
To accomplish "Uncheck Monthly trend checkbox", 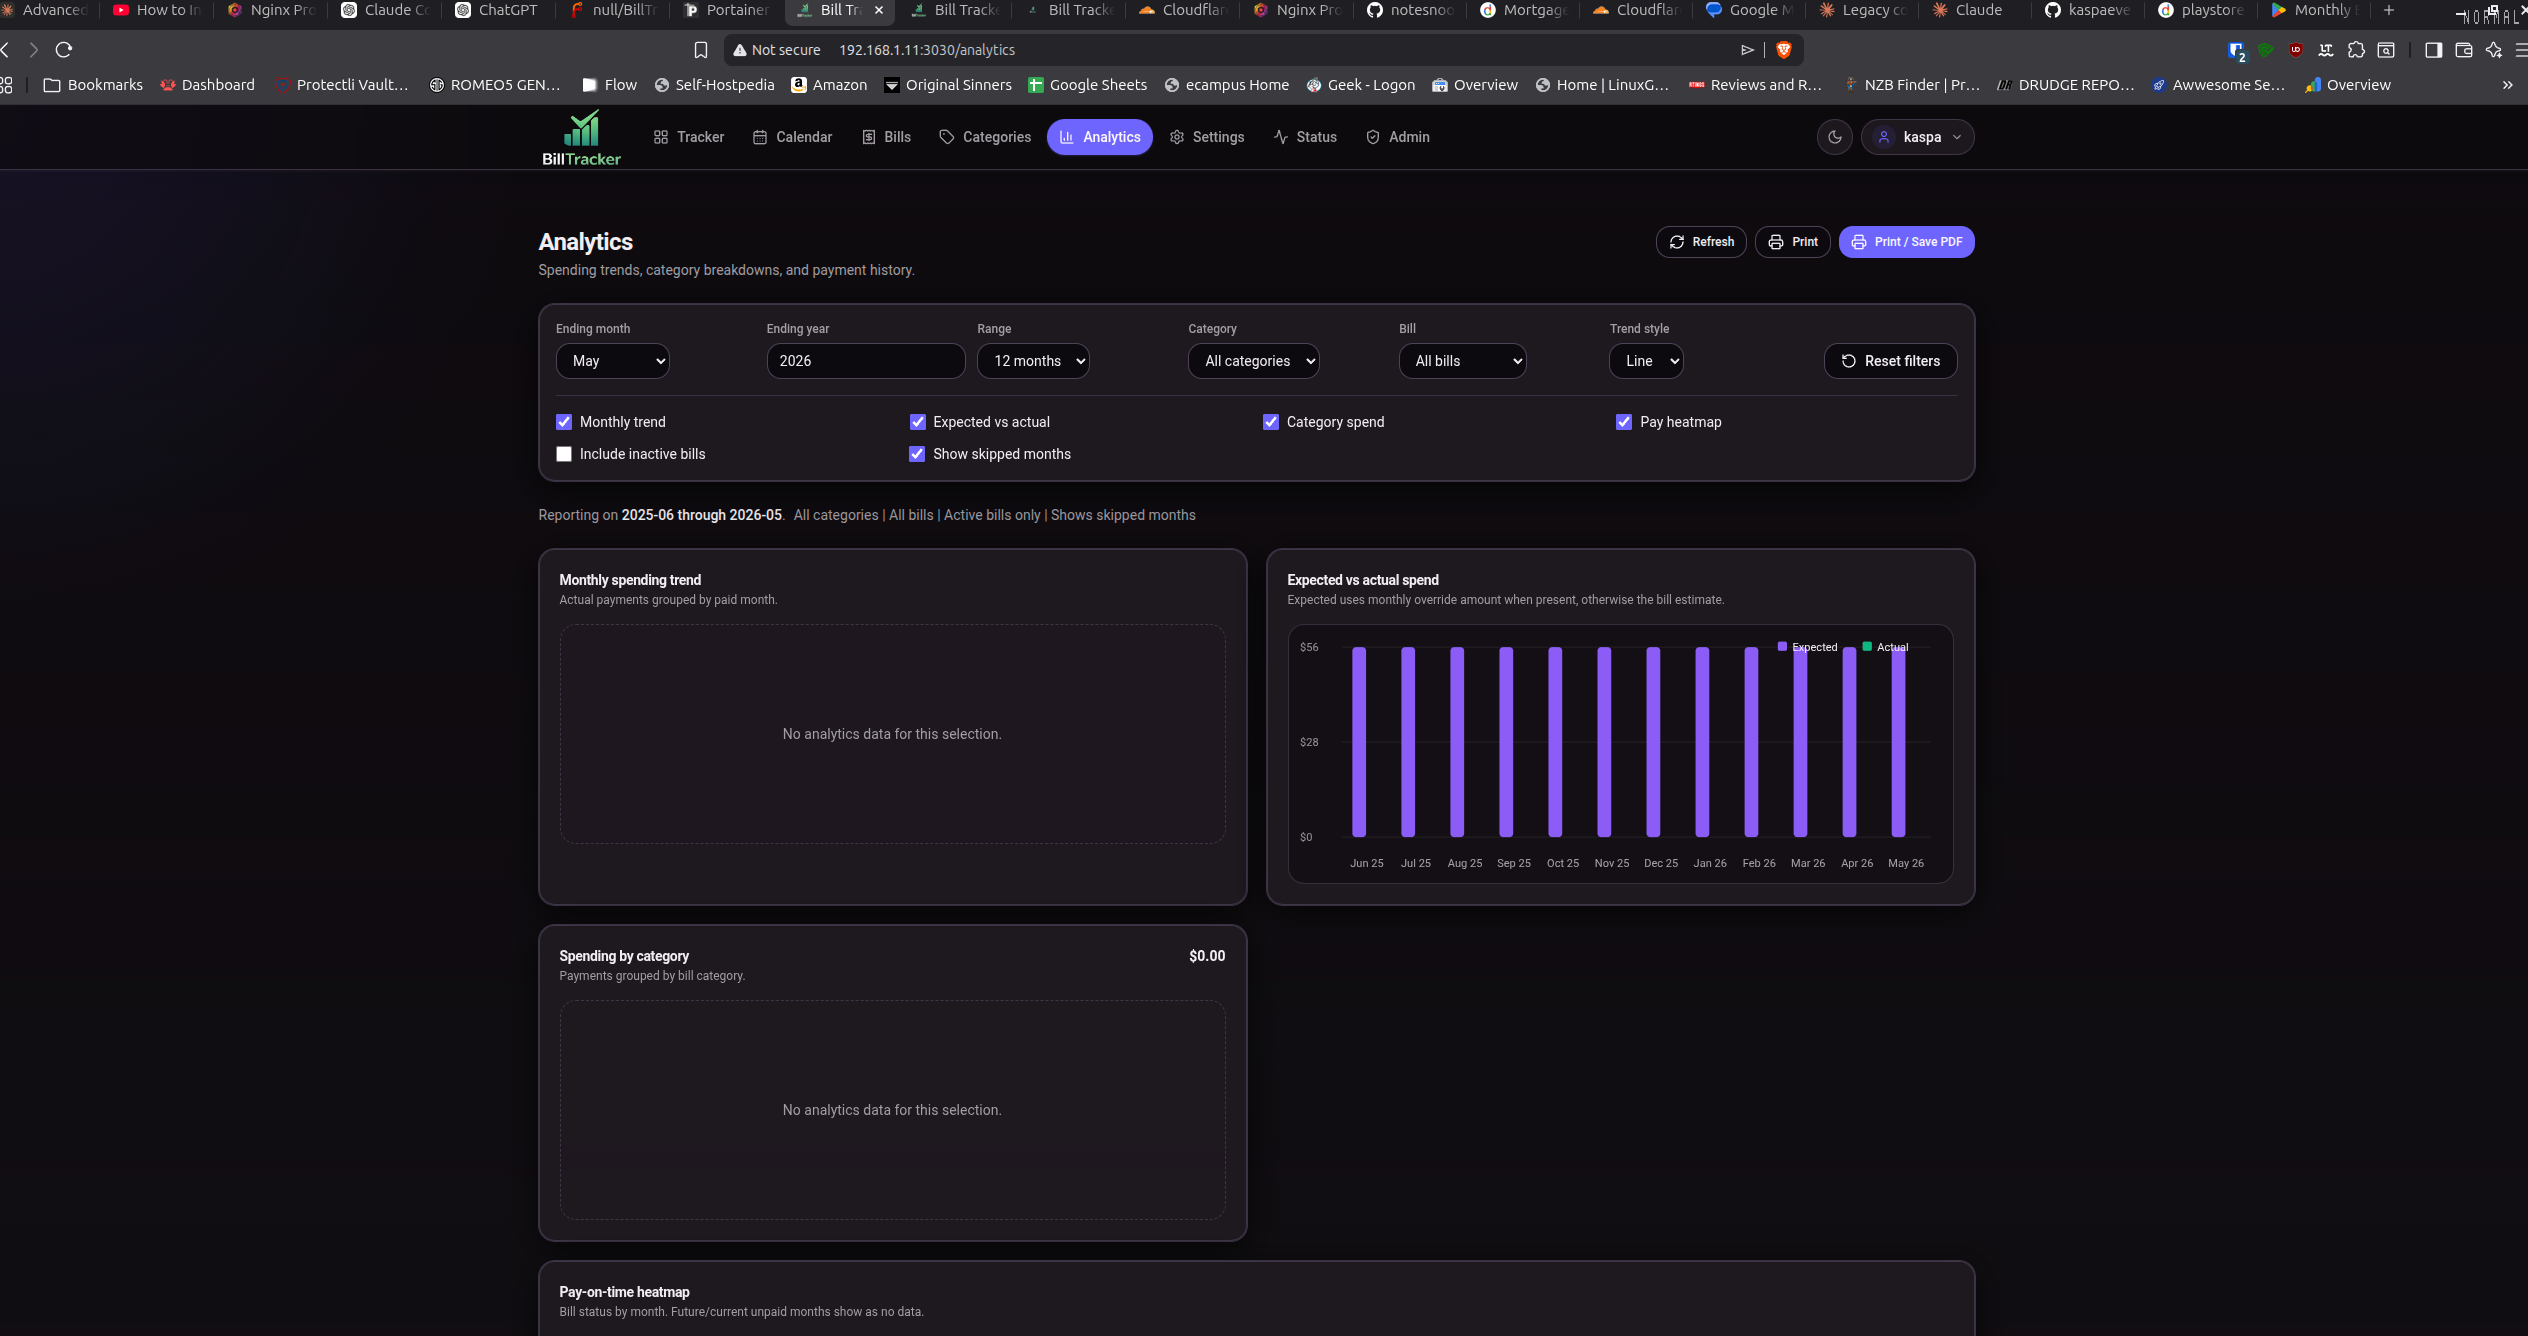I will click(564, 422).
